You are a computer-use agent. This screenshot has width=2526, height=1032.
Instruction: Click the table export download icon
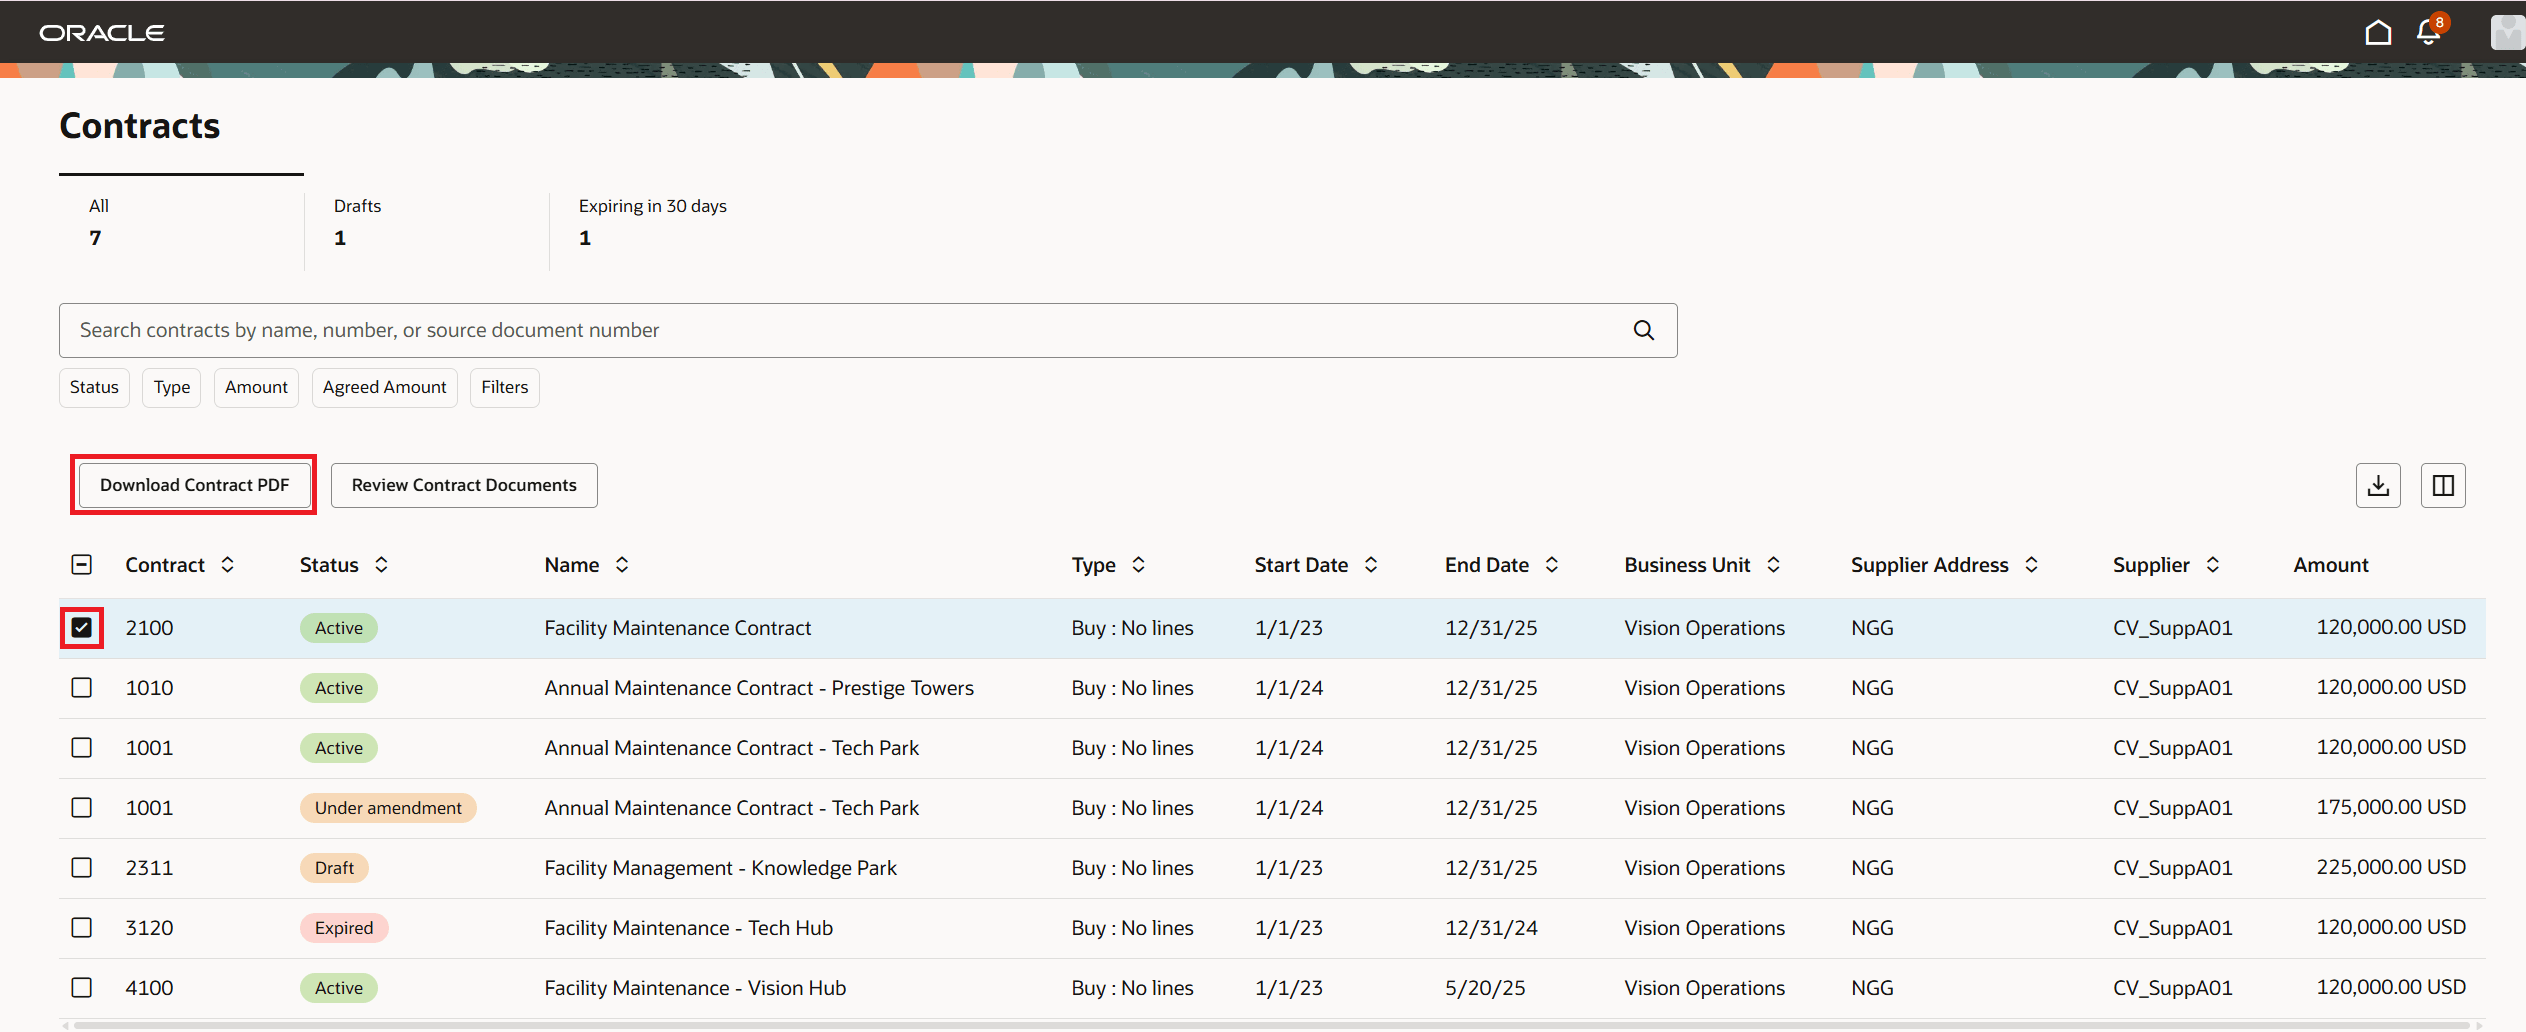(x=2378, y=485)
